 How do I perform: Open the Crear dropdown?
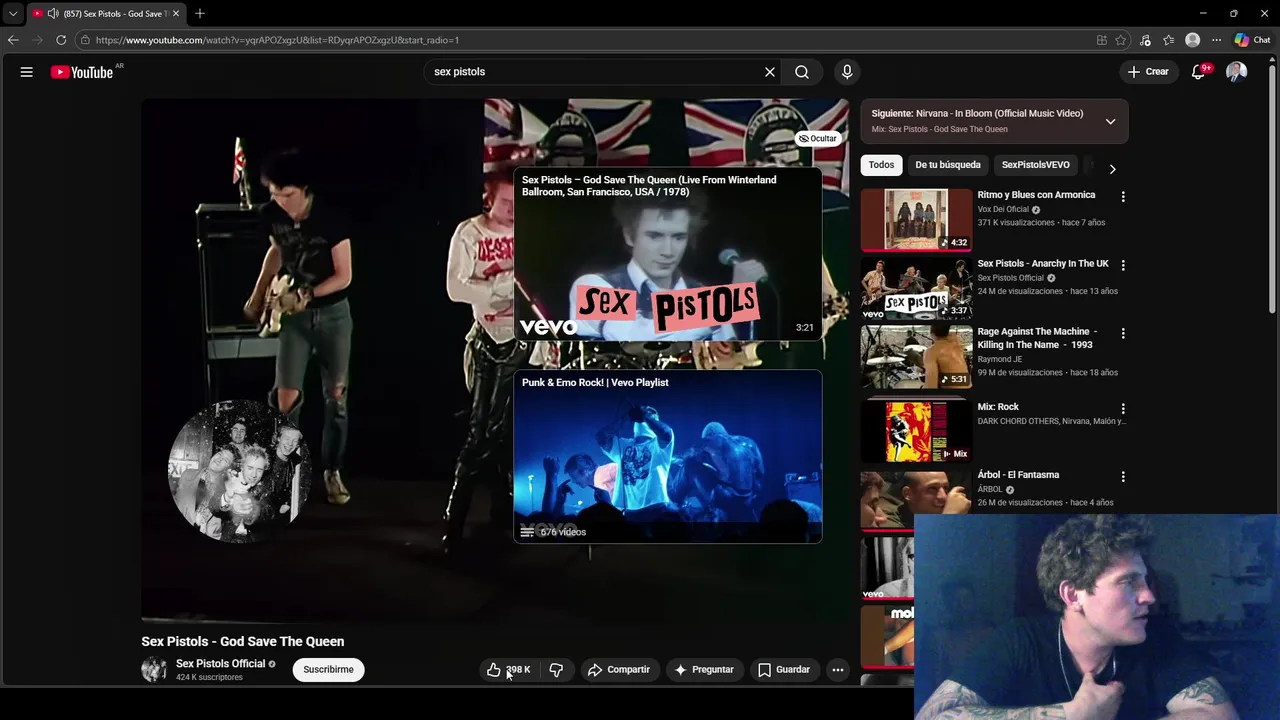(1148, 72)
